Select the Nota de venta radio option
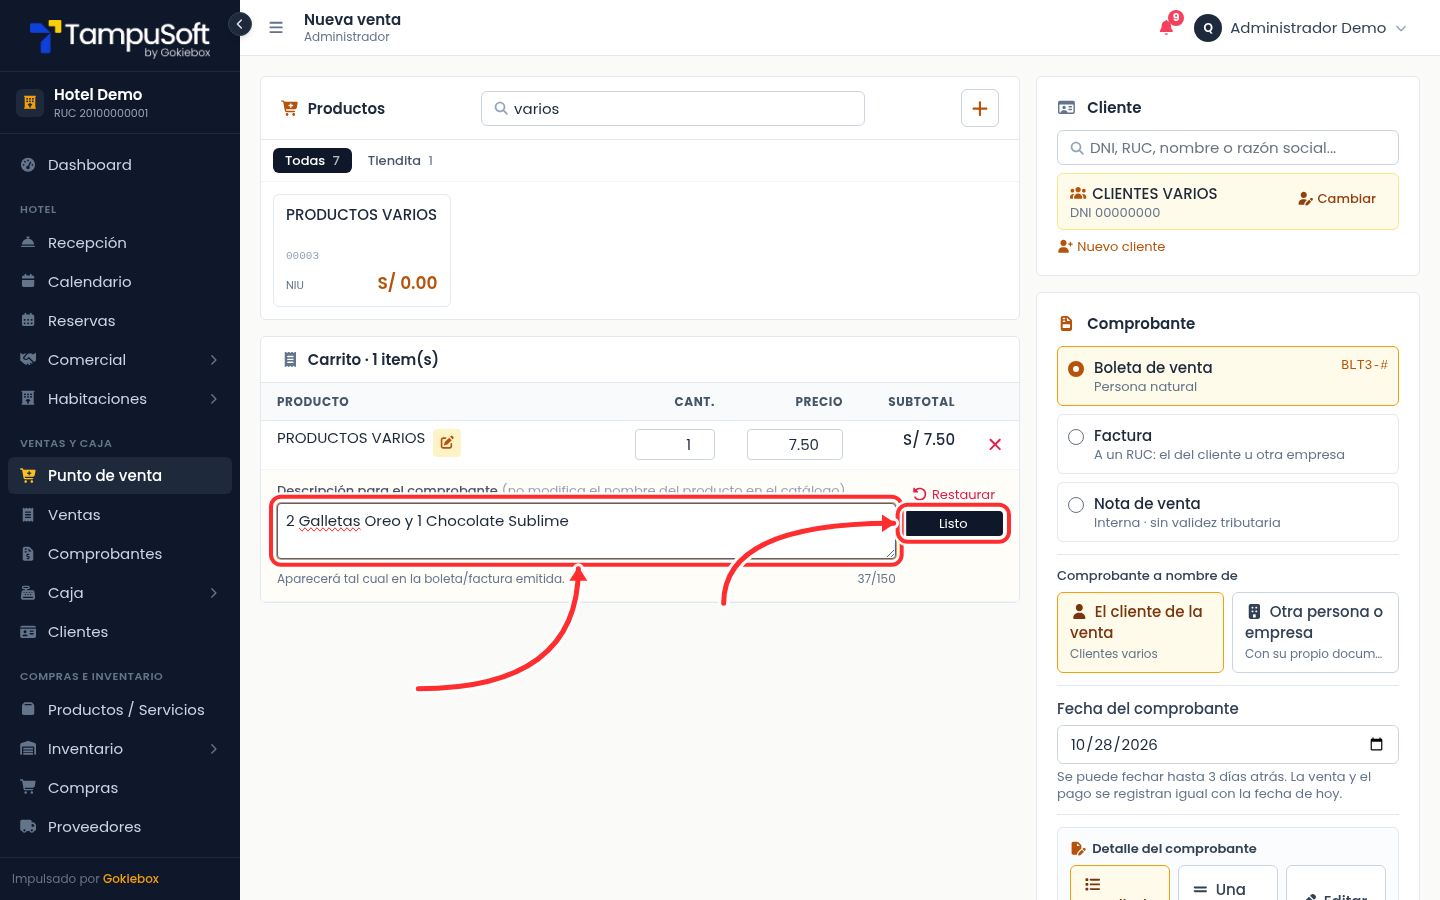 (x=1228, y=512)
